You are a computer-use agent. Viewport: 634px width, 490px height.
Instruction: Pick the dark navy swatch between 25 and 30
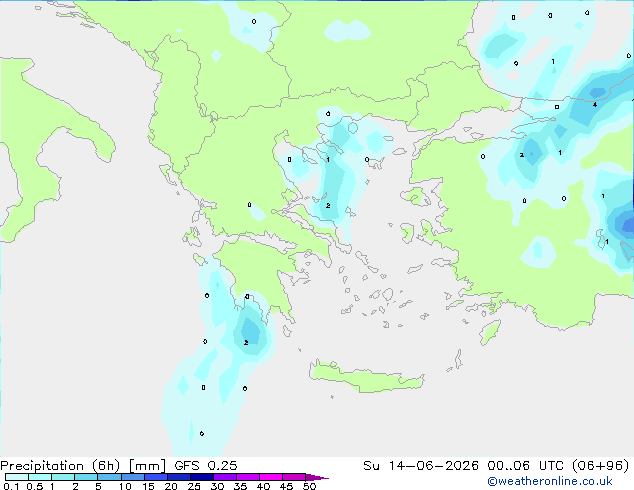point(202,477)
